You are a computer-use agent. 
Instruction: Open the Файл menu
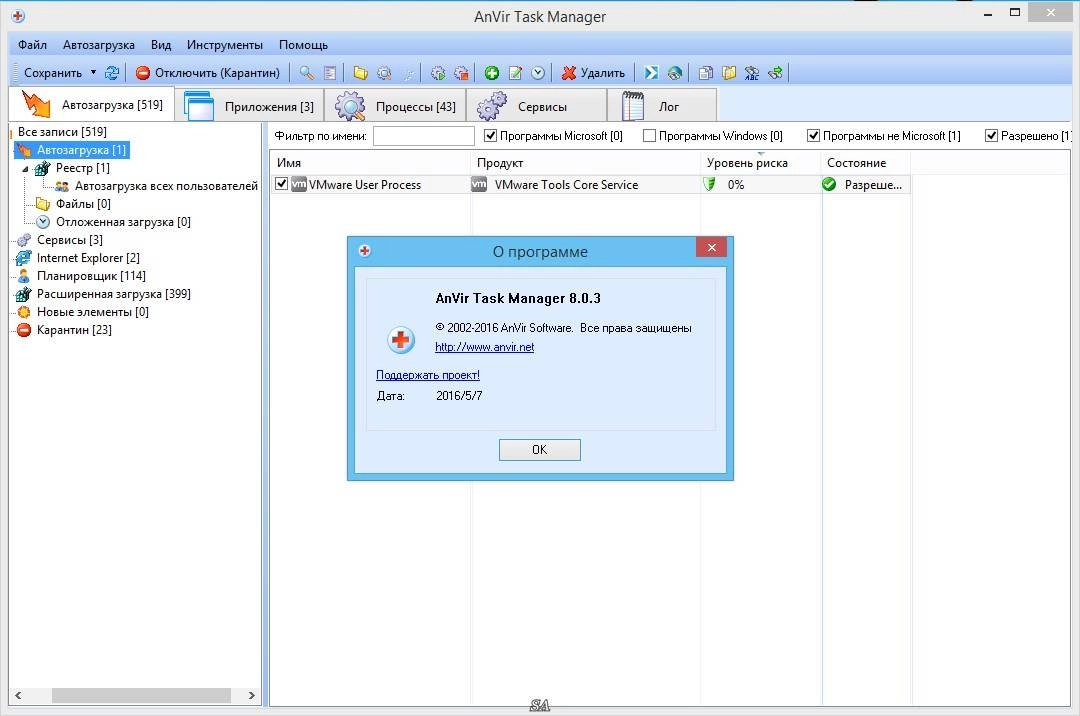(x=32, y=45)
